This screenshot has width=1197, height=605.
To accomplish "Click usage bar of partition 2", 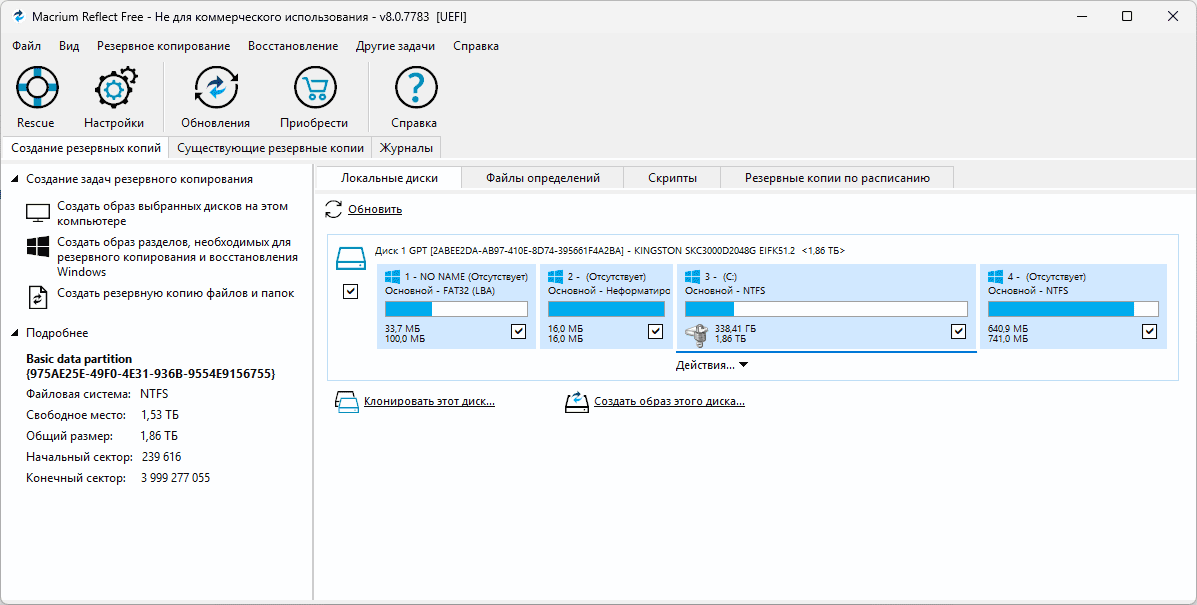I will pyautogui.click(x=606, y=309).
